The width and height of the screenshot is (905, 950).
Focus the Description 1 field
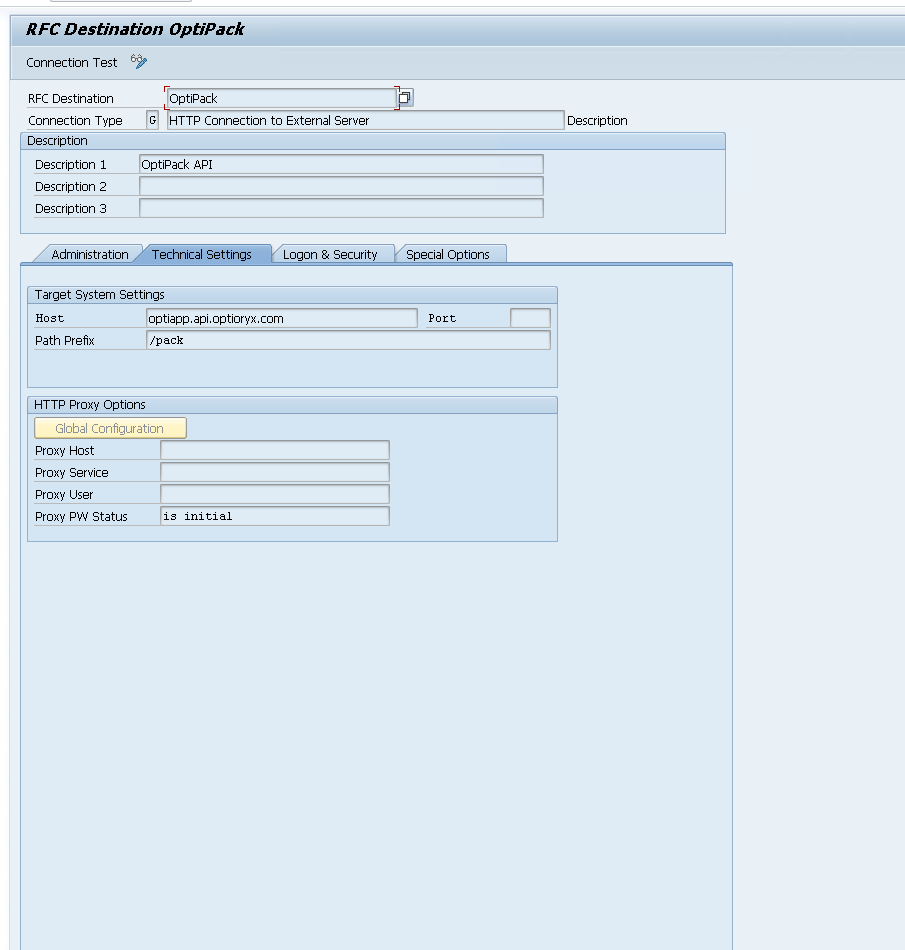coord(341,164)
